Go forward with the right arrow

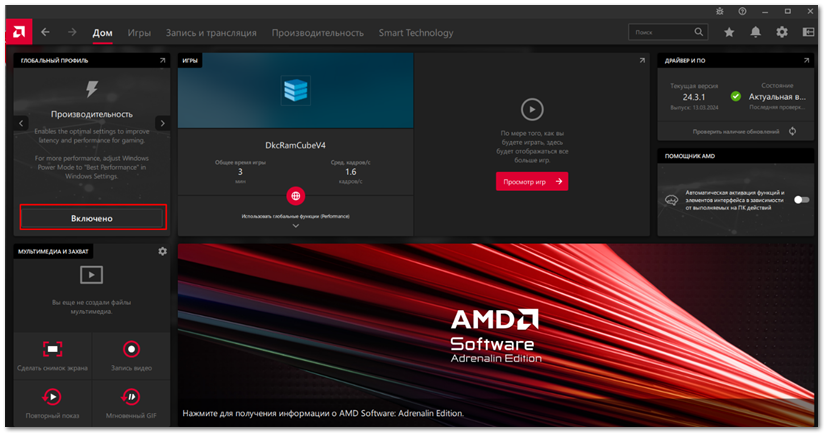point(72,32)
